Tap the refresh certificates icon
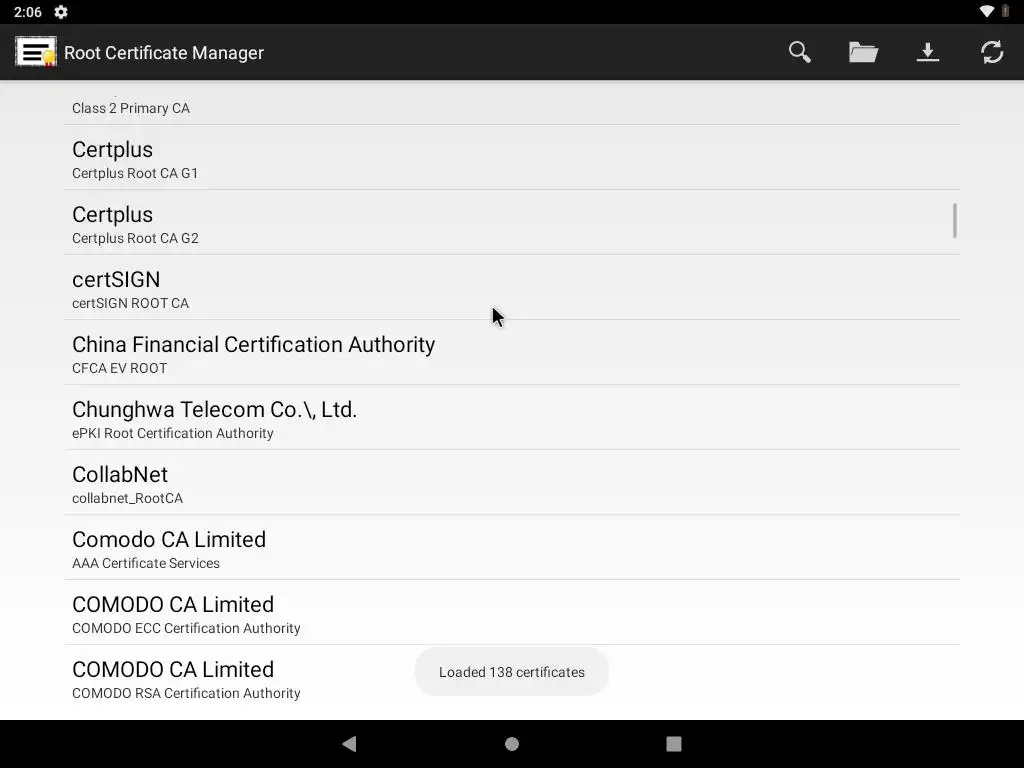This screenshot has height=768, width=1024. pyautogui.click(x=991, y=52)
